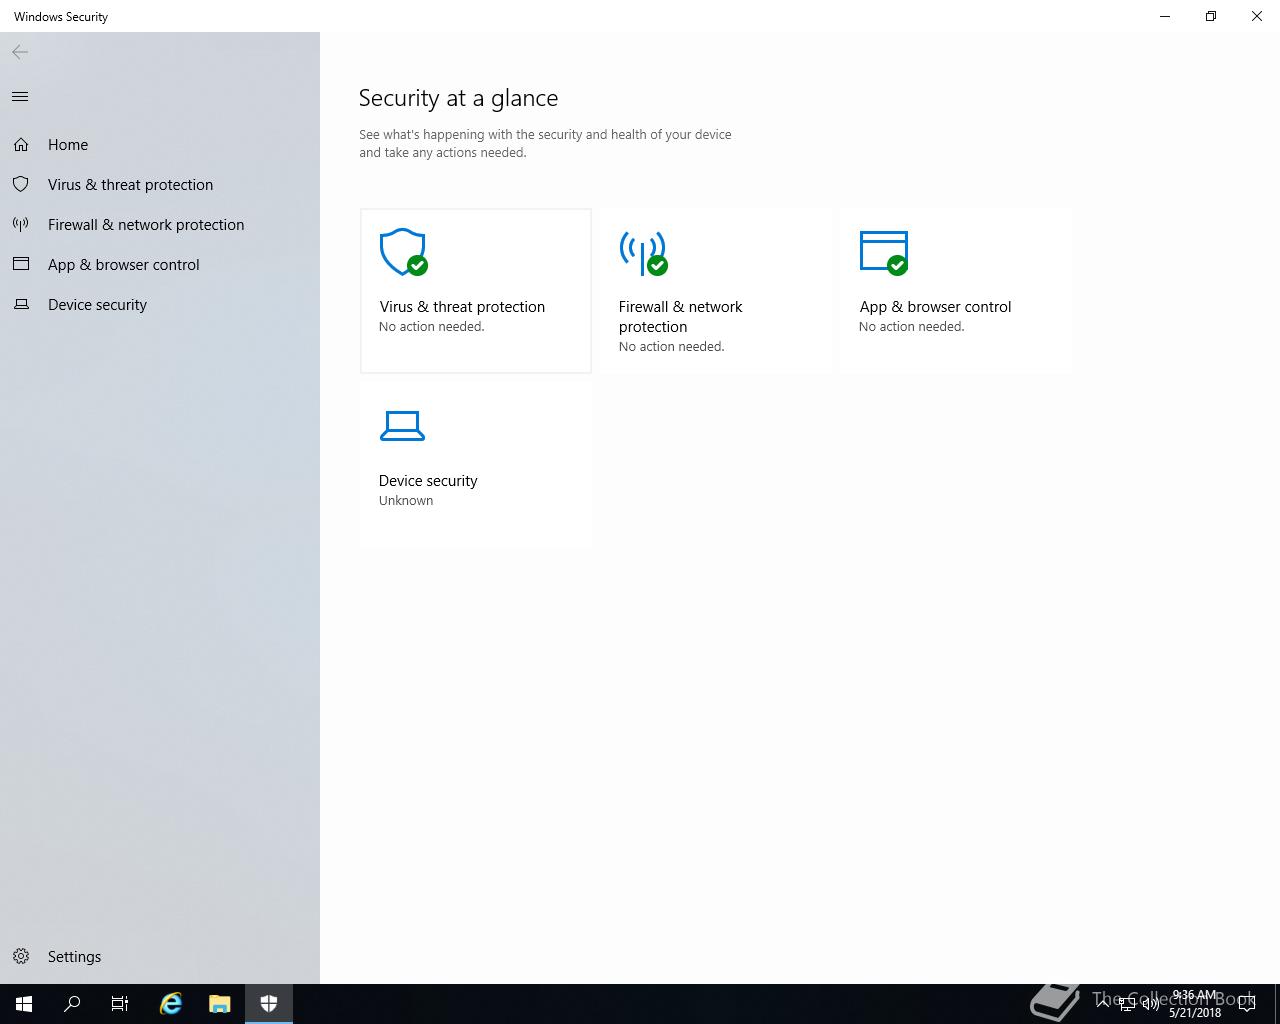Open the Firewall & network protection tile title

[680, 317]
